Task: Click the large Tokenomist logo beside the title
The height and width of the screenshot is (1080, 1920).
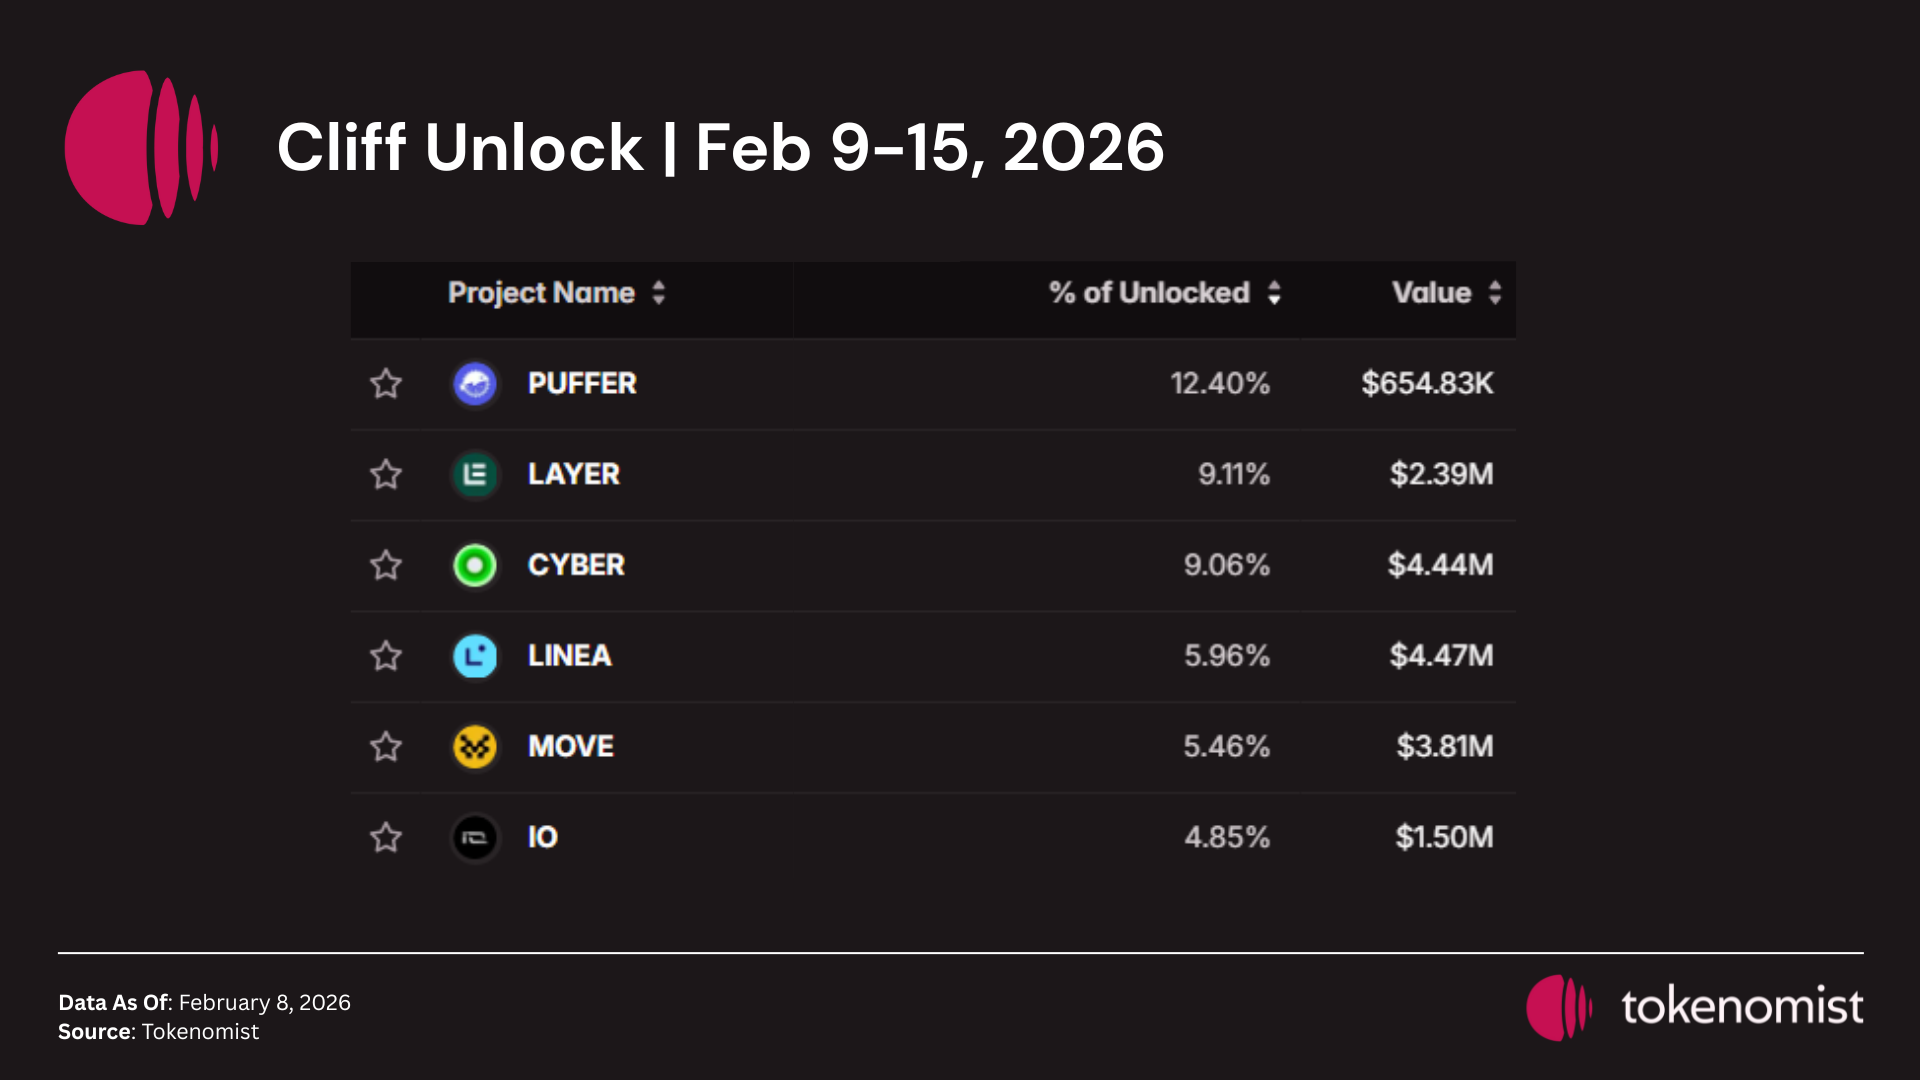Action: coord(141,147)
